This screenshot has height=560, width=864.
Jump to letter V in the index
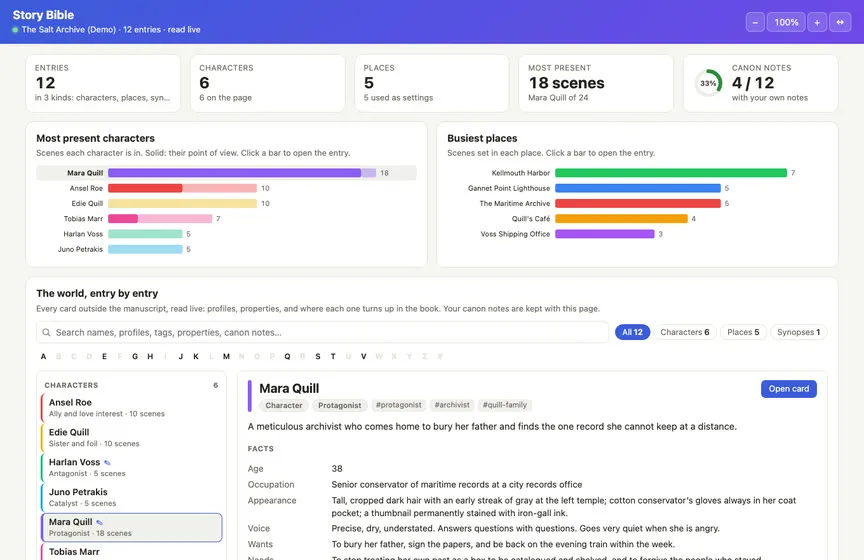coord(364,357)
